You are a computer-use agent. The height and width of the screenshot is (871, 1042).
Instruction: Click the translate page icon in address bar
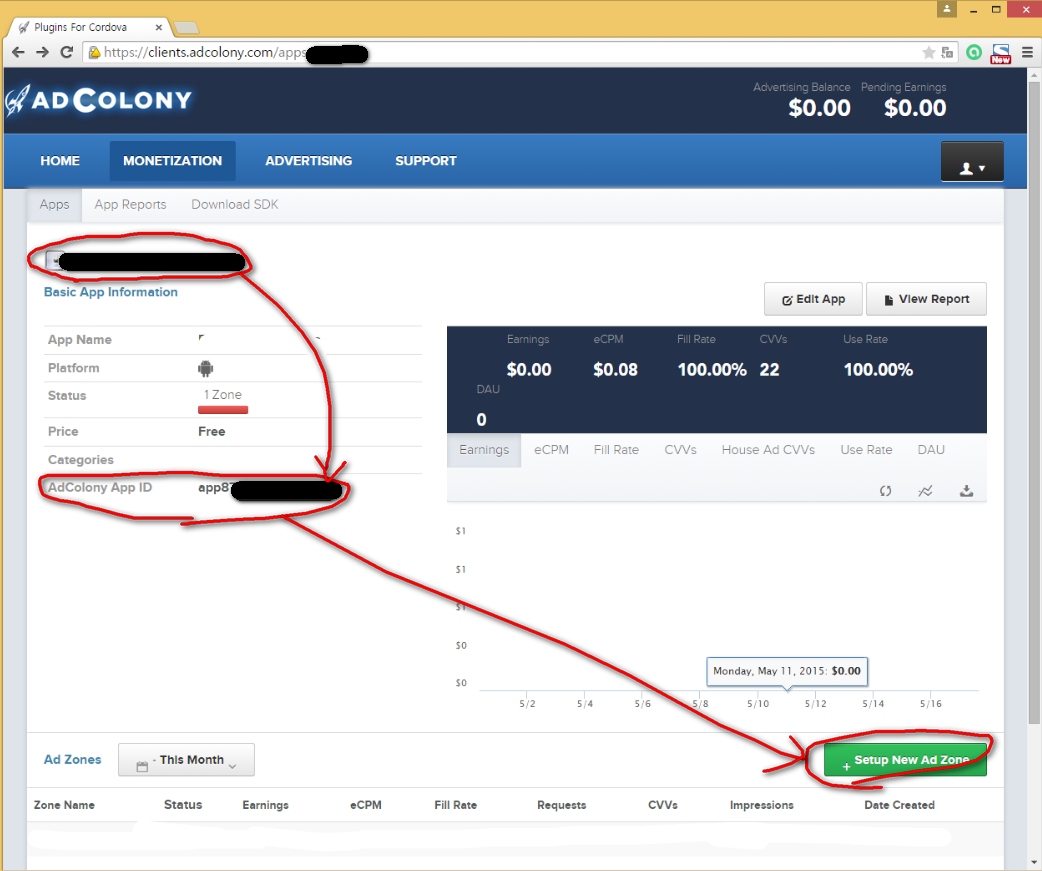[948, 52]
